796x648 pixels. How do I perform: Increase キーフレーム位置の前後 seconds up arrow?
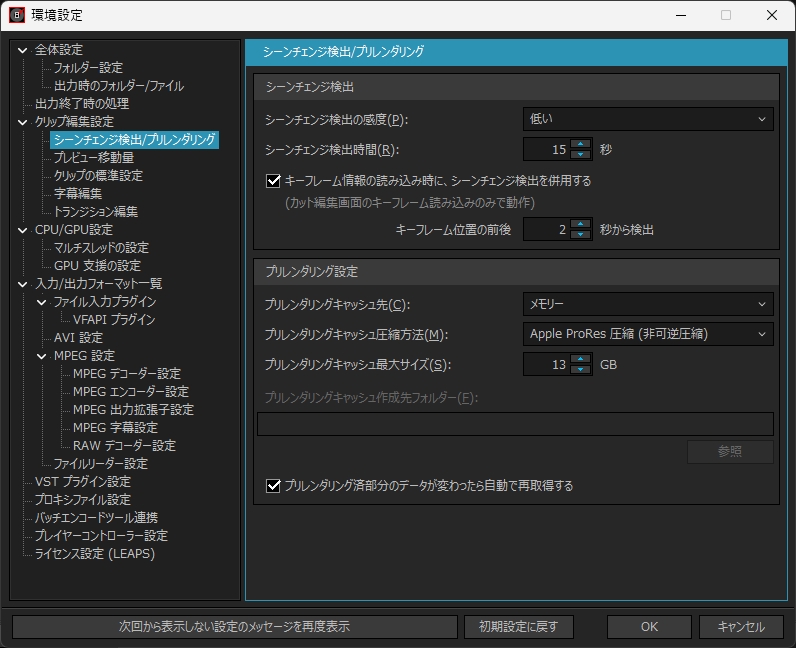coord(580,224)
